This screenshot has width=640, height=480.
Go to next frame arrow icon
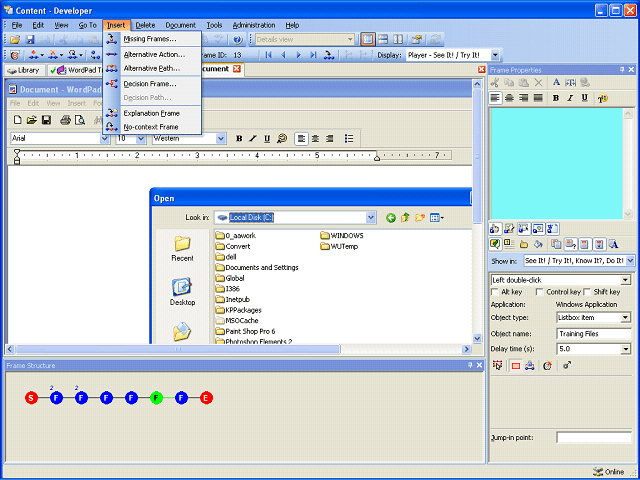(x=298, y=55)
